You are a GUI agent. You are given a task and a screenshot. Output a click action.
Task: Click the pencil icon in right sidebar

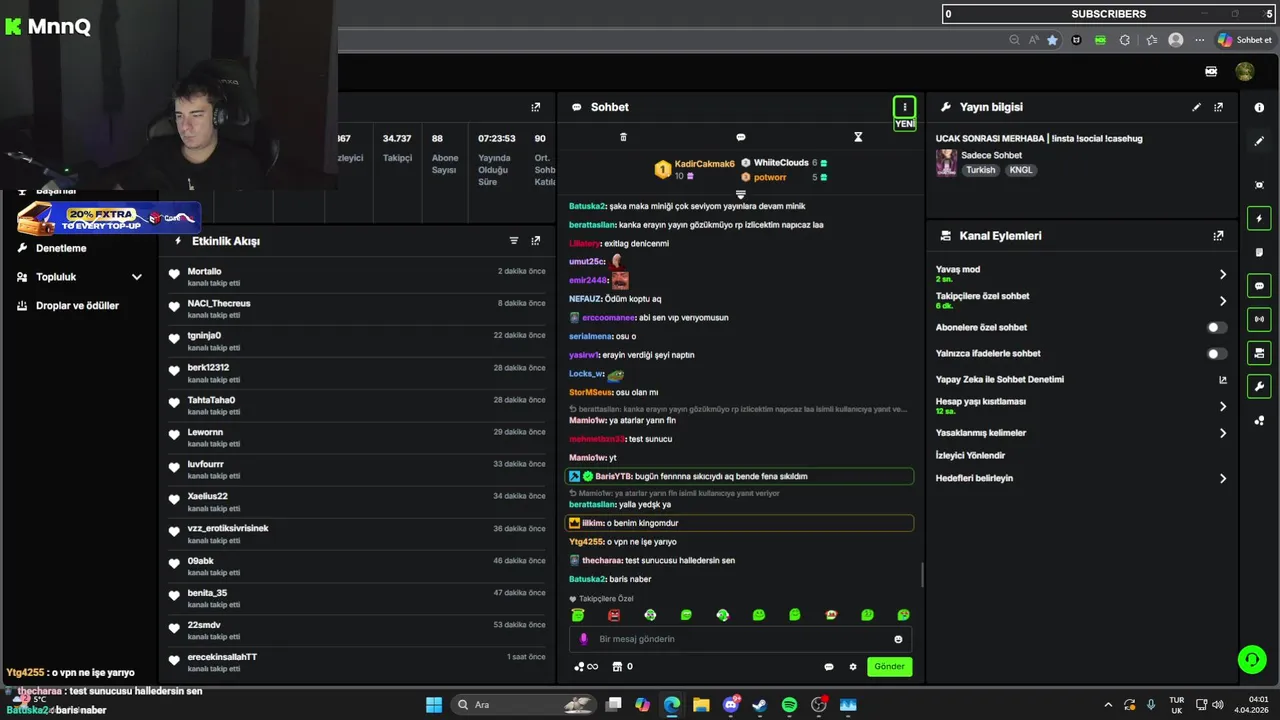1259,141
